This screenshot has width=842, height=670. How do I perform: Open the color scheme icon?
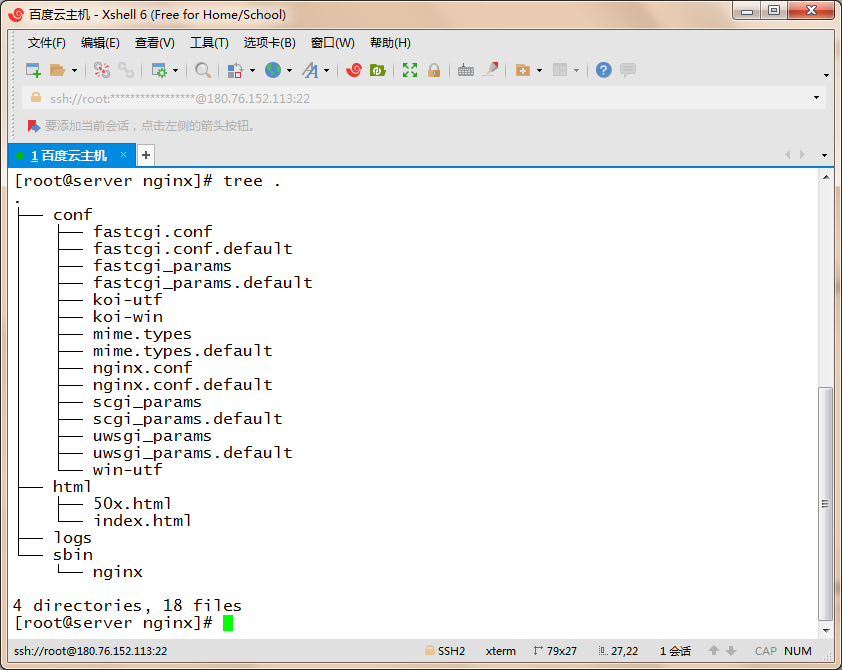point(235,70)
